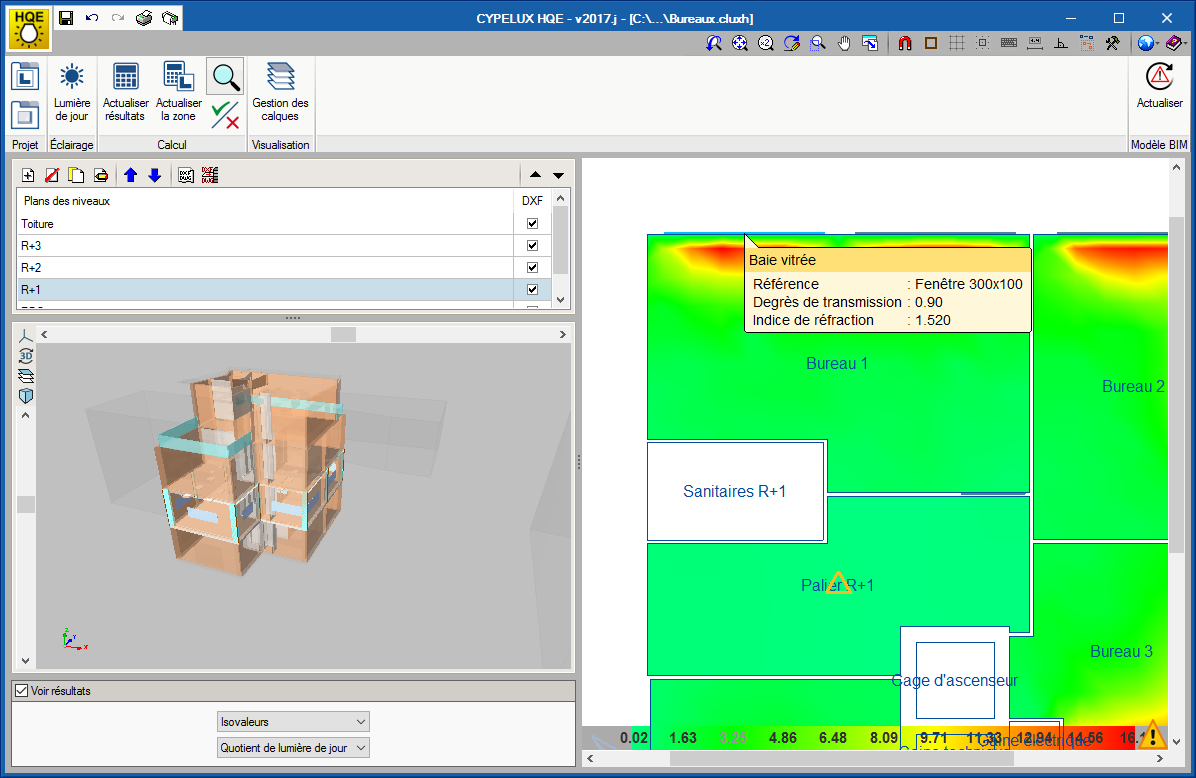The height and width of the screenshot is (778, 1196).
Task: Click the 8.09 value in the color legend
Action: point(883,738)
